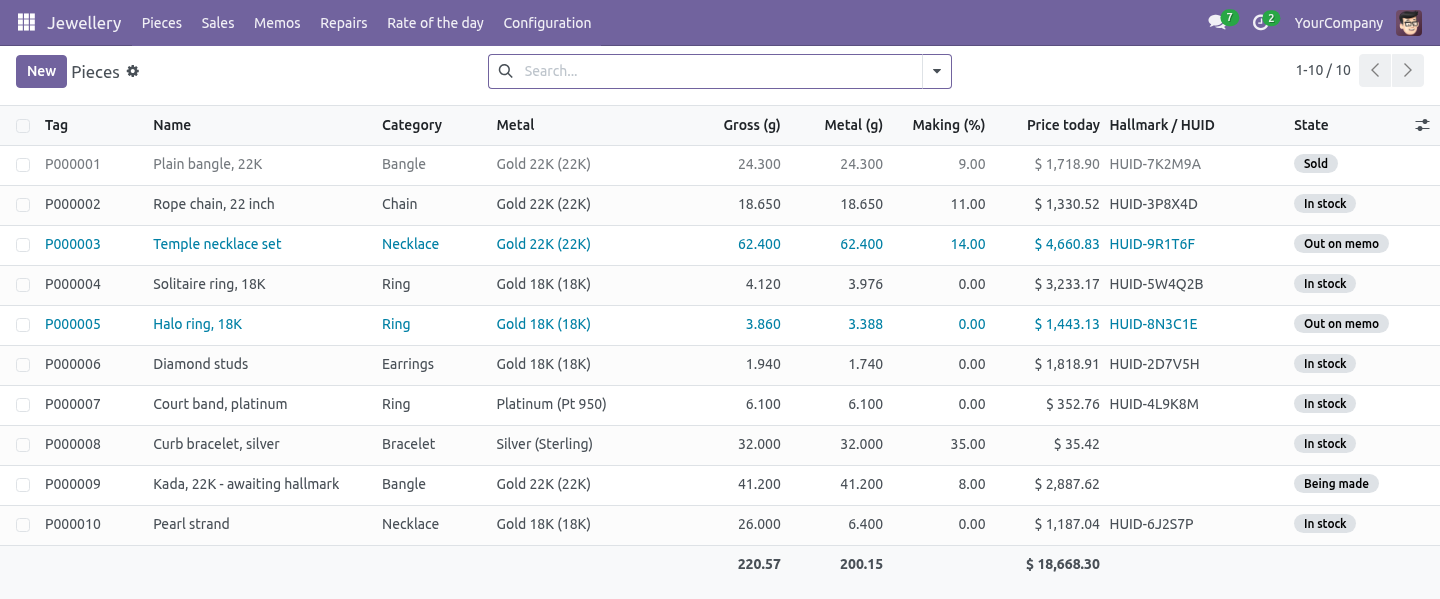Go to the Sales menu
This screenshot has height=599, width=1440.
pos(218,22)
